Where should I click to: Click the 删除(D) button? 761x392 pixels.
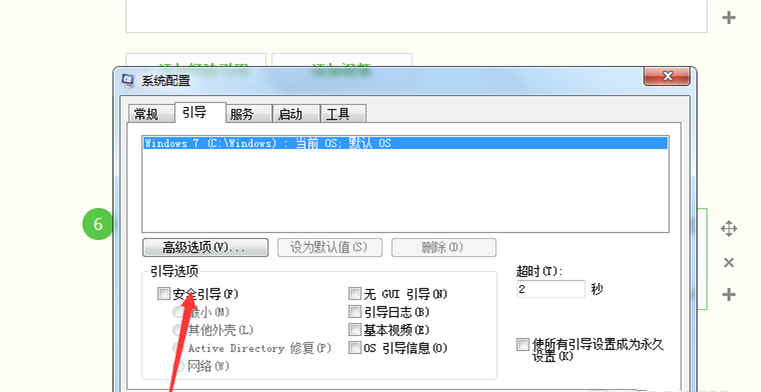coord(444,247)
